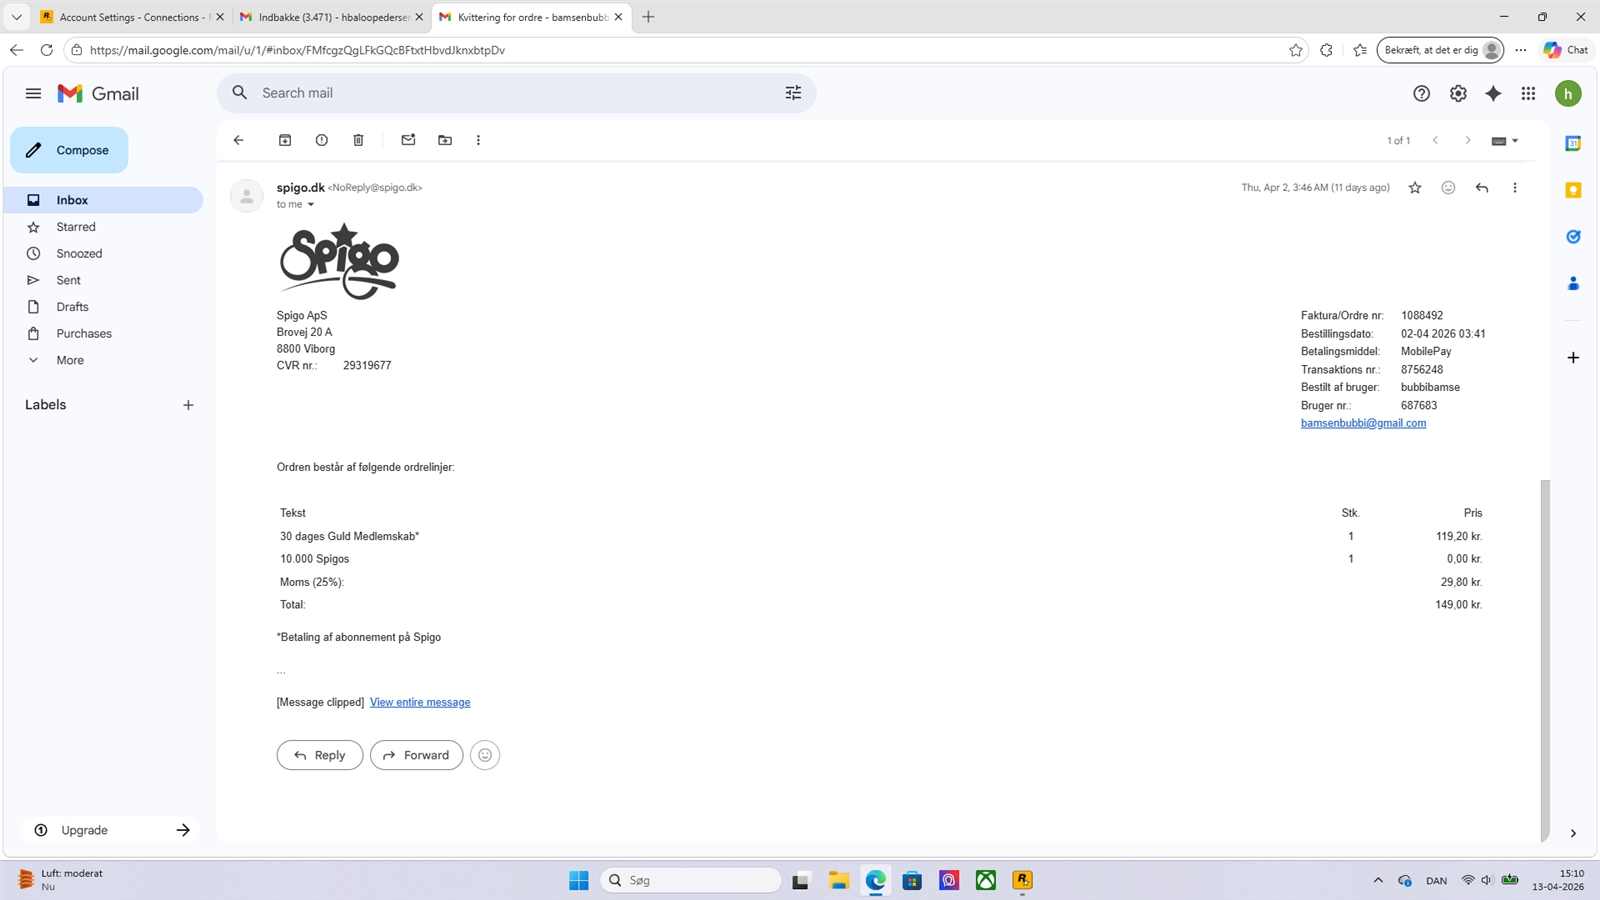Image resolution: width=1600 pixels, height=900 pixels.
Task: Expand recipient details next to 'to me'
Action: point(311,205)
